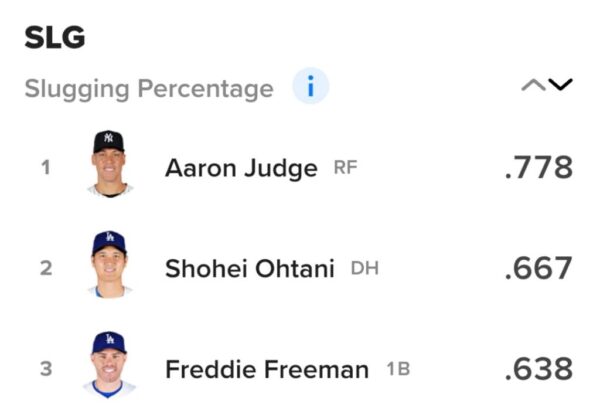Expand using the dark down chevron
600x411 pixels.
tap(560, 86)
